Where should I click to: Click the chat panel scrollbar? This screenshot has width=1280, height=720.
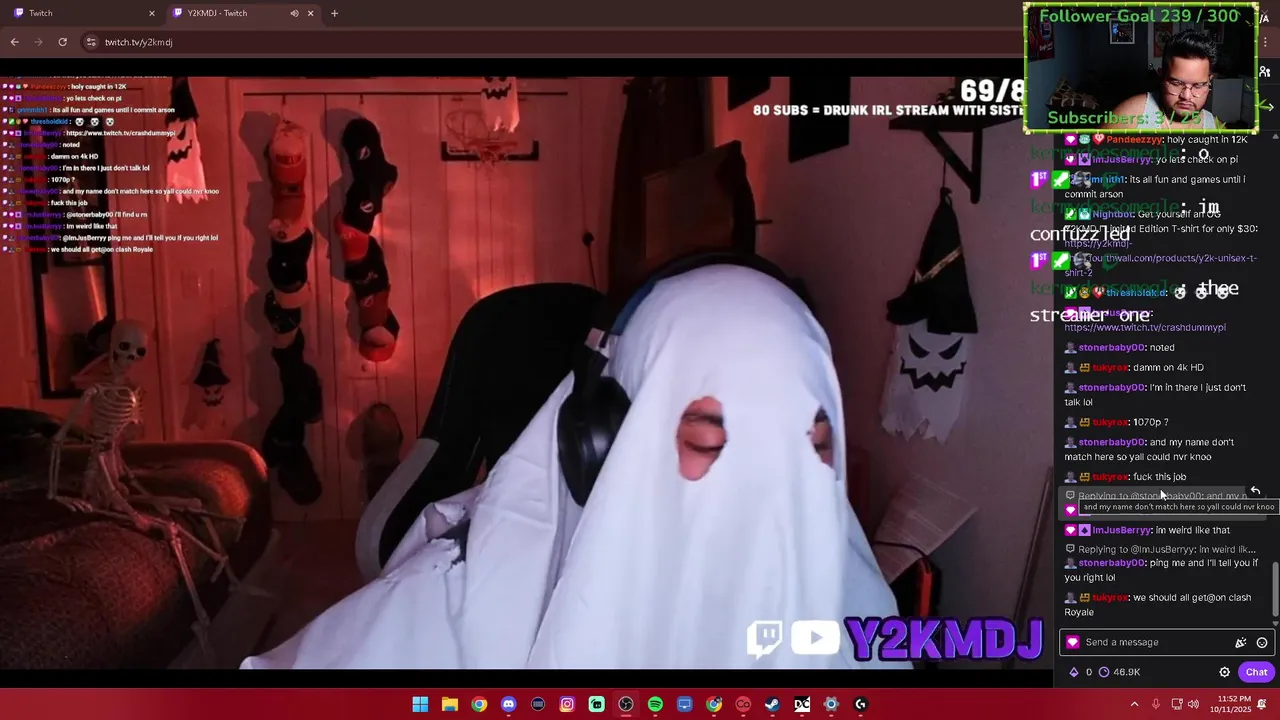coord(1274,590)
